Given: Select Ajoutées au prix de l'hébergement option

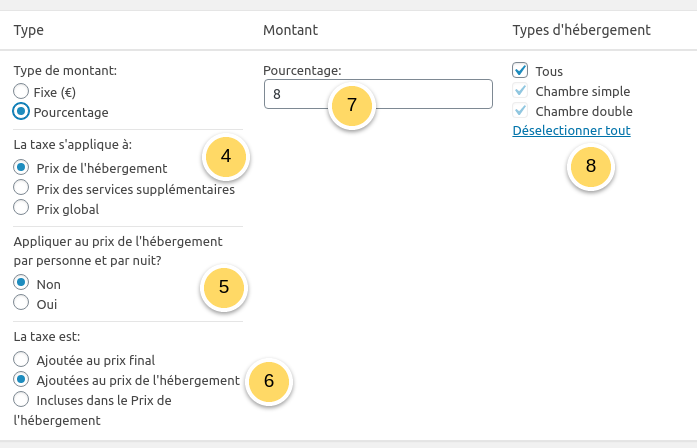Looking at the screenshot, I should point(21,380).
